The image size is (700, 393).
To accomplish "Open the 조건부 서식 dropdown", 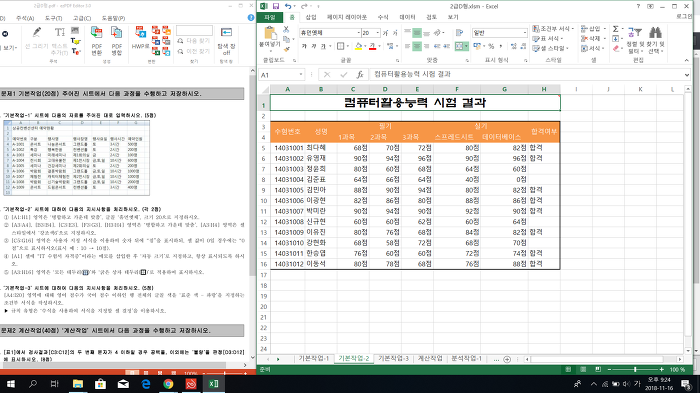I will 553,29.
